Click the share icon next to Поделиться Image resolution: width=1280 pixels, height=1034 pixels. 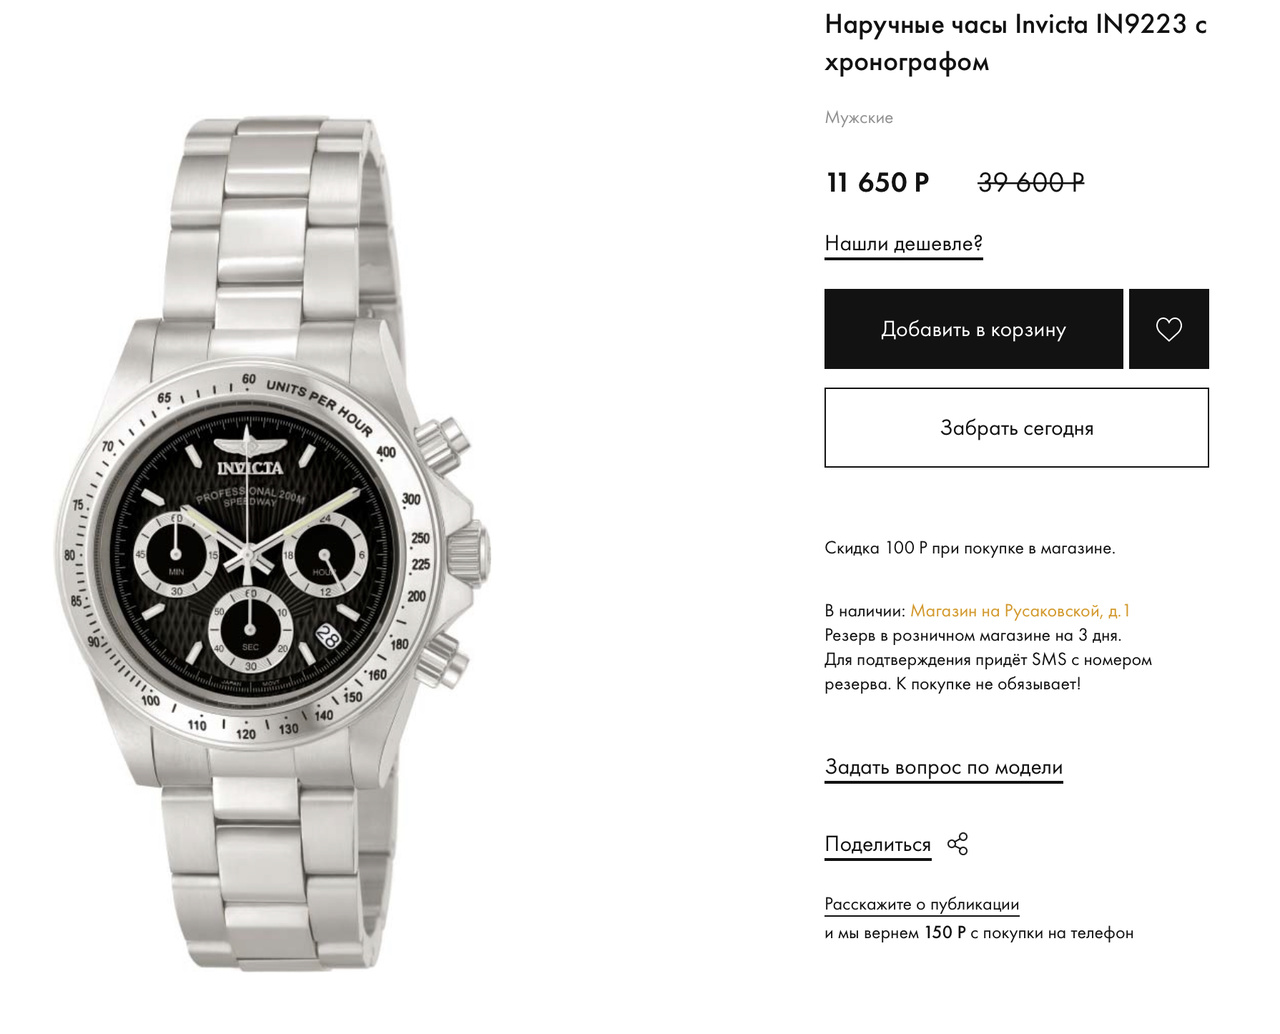(x=957, y=844)
